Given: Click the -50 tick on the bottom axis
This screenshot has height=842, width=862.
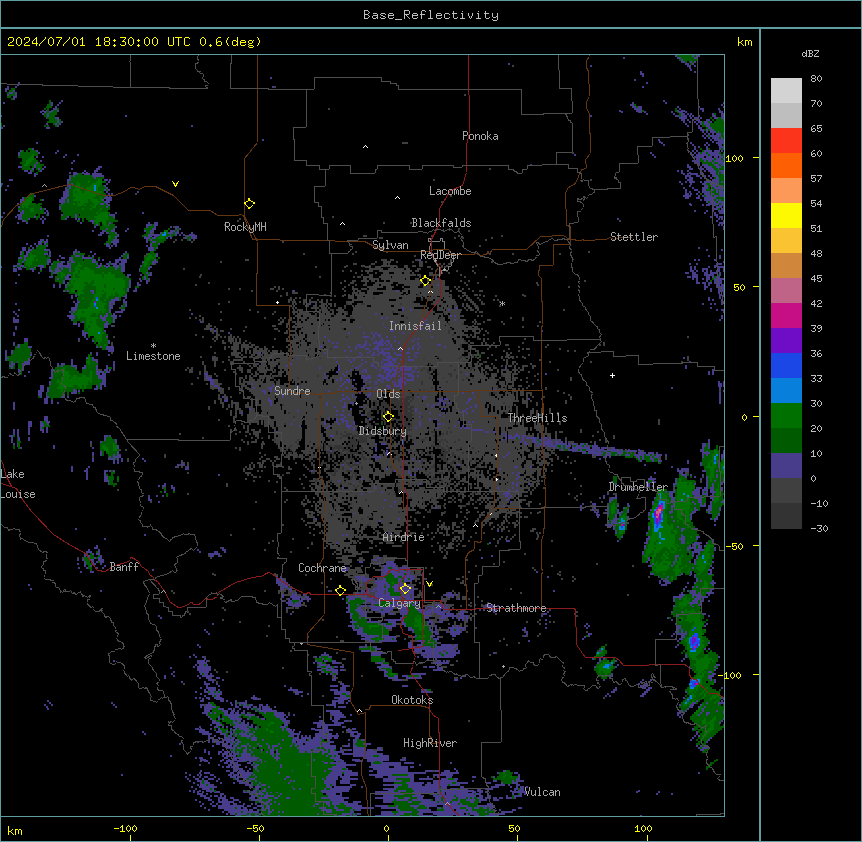Looking at the screenshot, I should (x=255, y=828).
